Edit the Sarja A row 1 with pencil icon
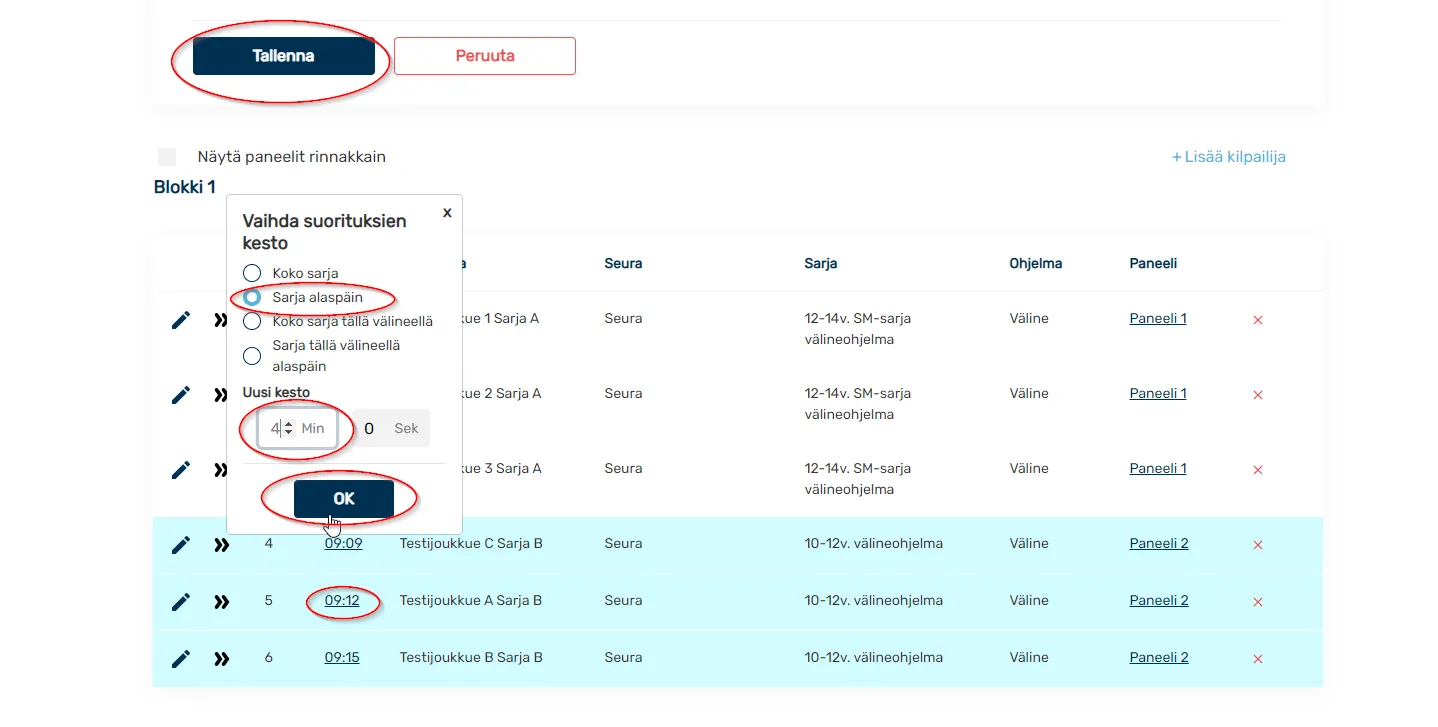The width and height of the screenshot is (1438, 727). pos(180,320)
